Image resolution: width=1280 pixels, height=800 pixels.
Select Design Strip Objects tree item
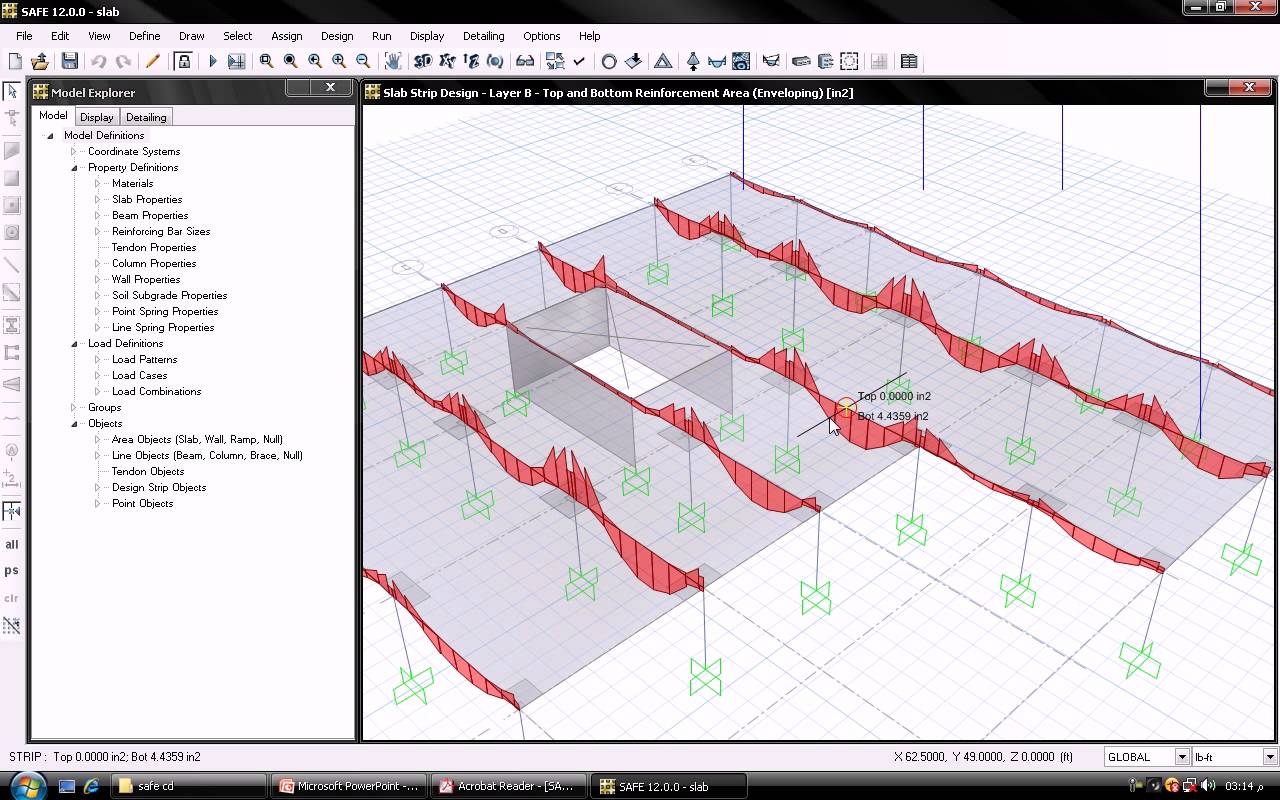[159, 487]
